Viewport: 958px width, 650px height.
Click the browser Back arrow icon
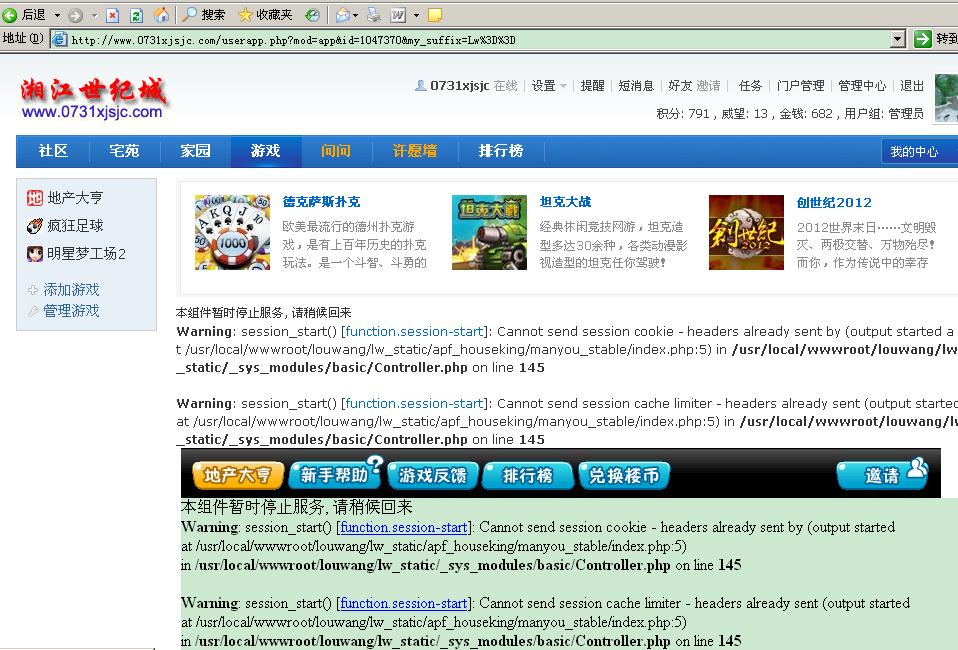pyautogui.click(x=10, y=15)
